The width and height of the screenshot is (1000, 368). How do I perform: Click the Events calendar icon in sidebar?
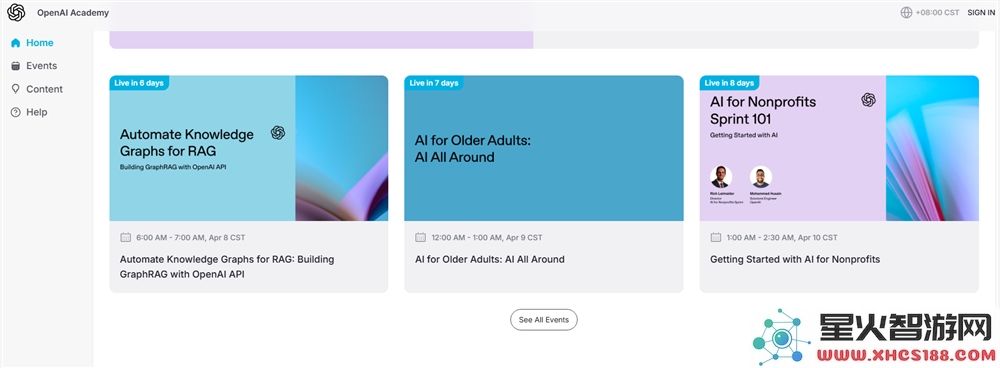[15, 66]
